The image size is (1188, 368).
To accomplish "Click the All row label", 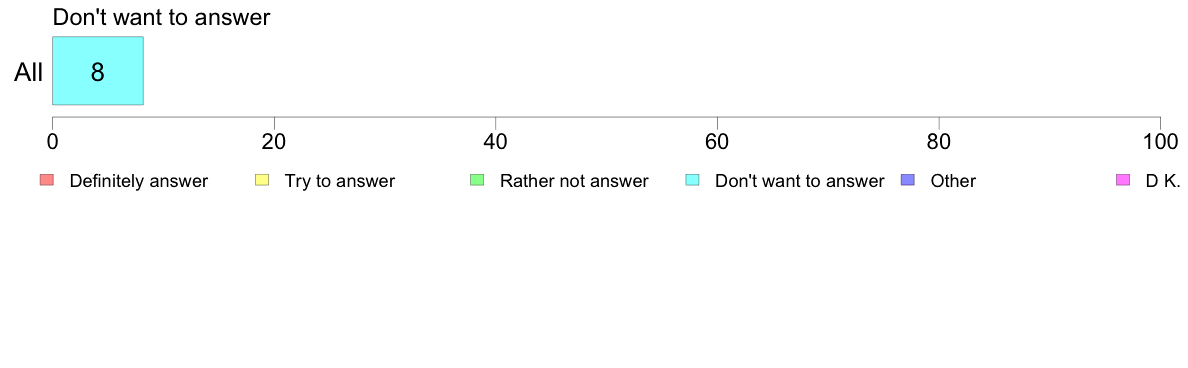I will (29, 73).
